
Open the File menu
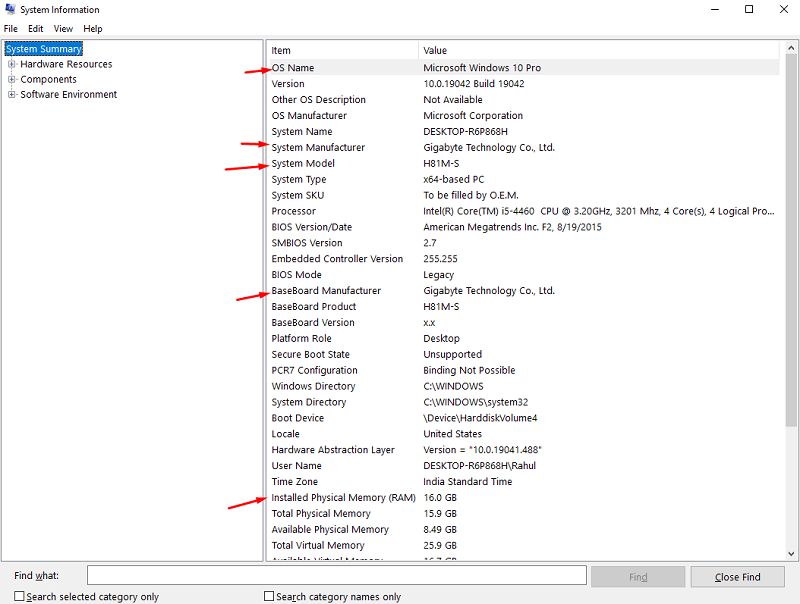tap(11, 29)
